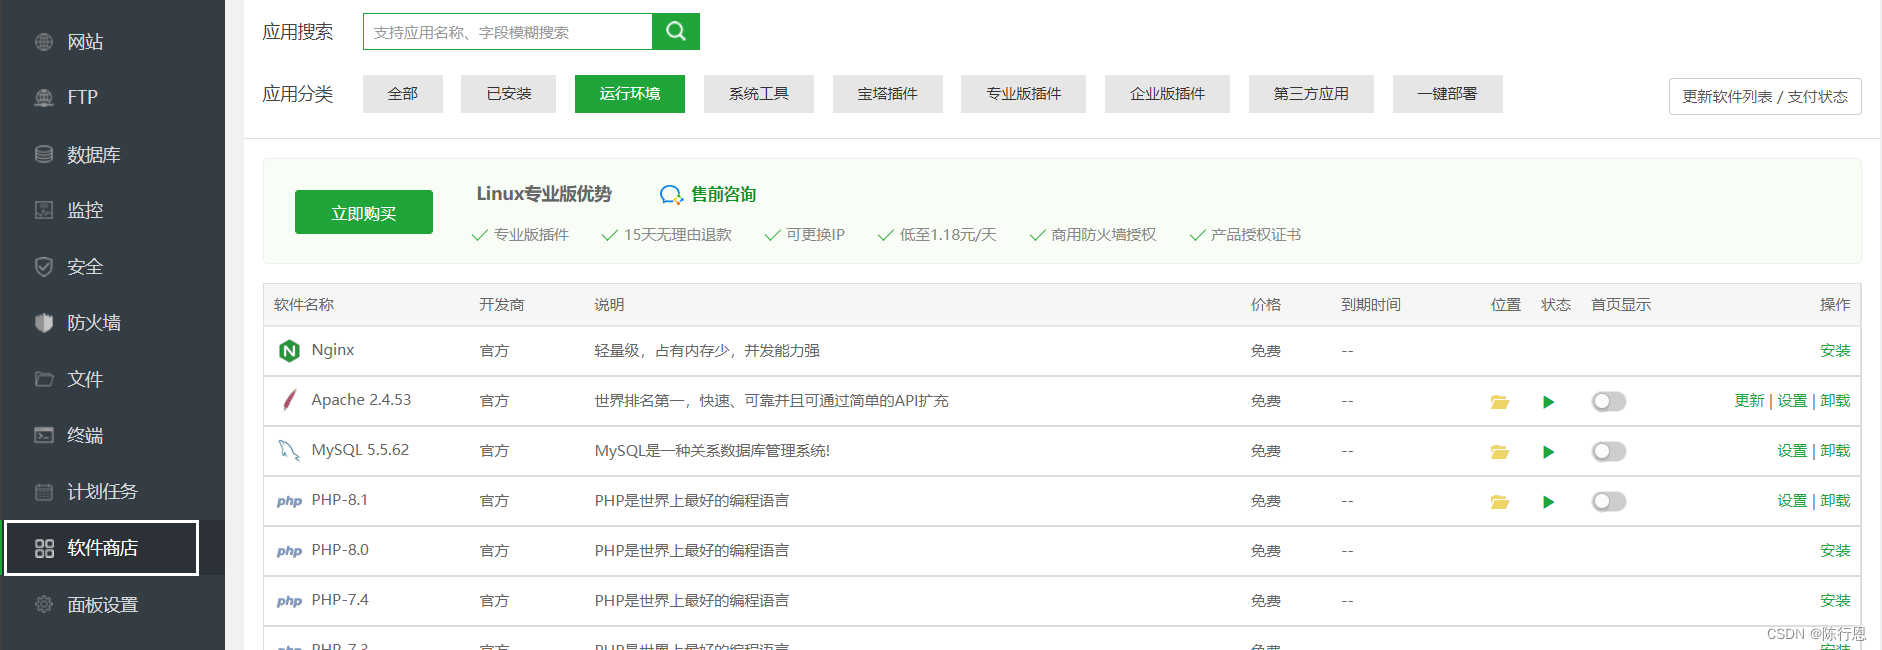Click 更新 link for Apache

[1749, 401]
